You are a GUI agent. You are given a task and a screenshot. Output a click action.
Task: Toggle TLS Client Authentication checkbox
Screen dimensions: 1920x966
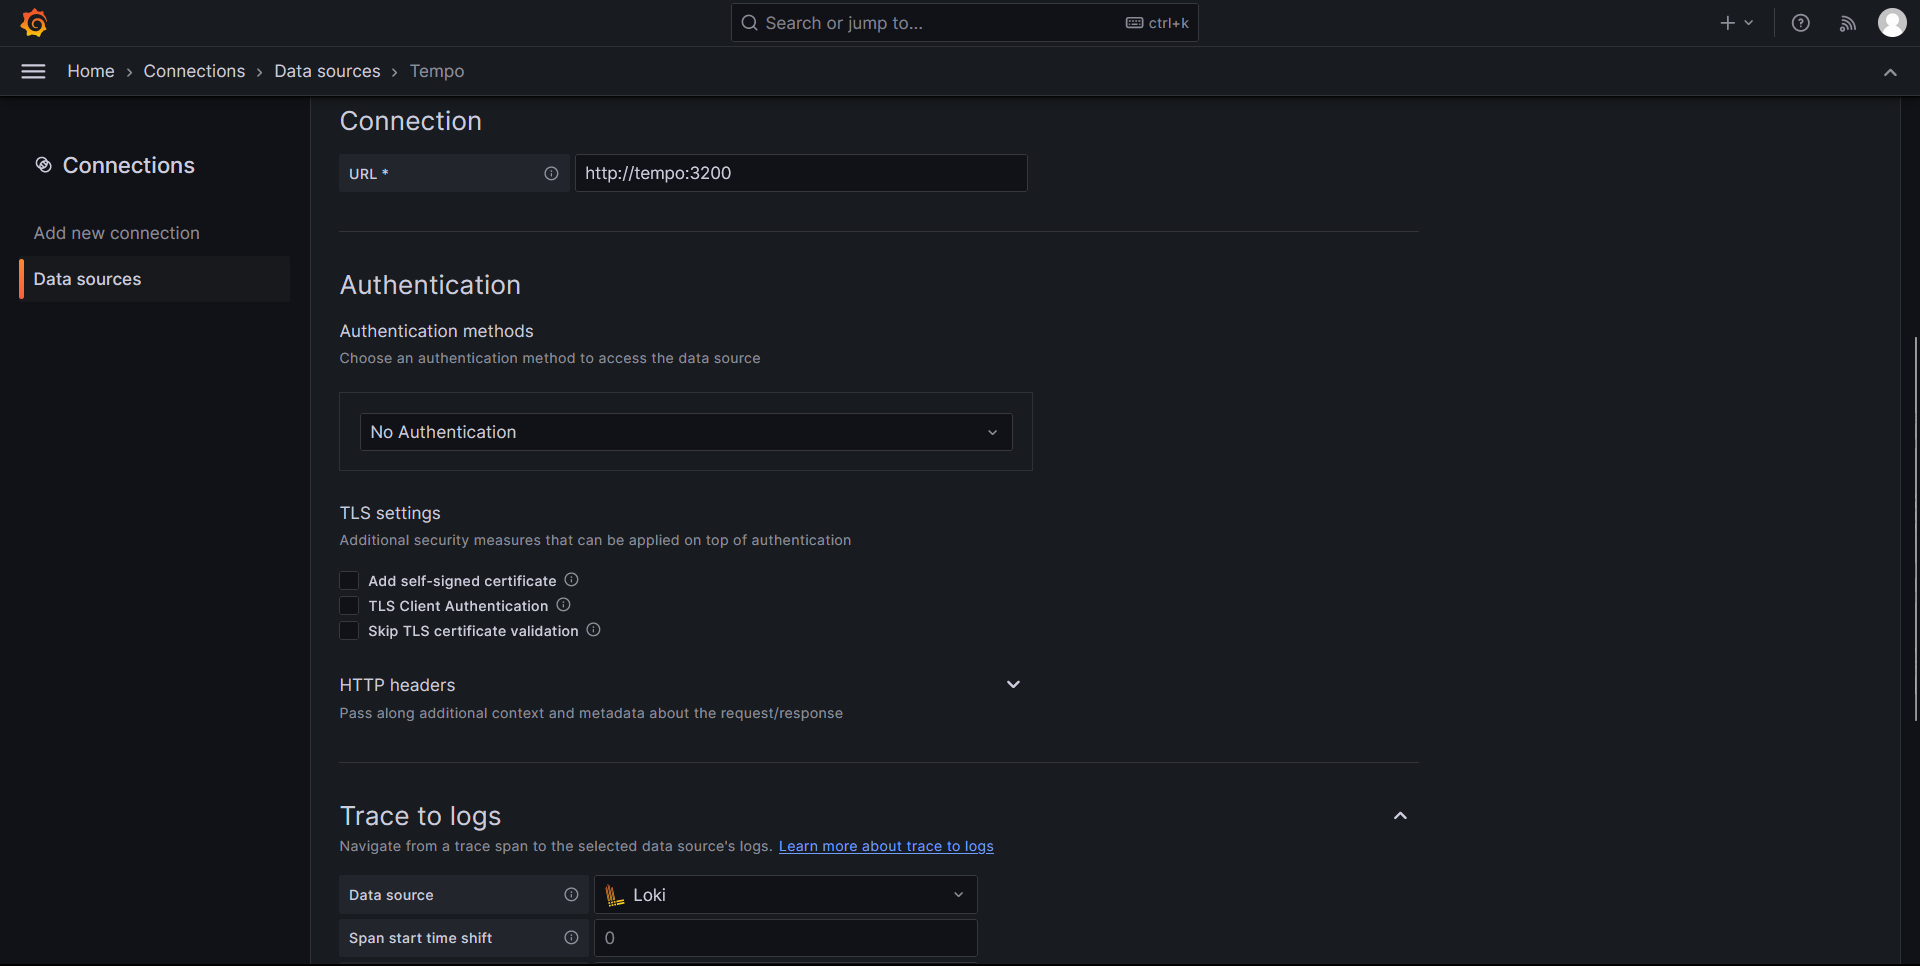(349, 606)
